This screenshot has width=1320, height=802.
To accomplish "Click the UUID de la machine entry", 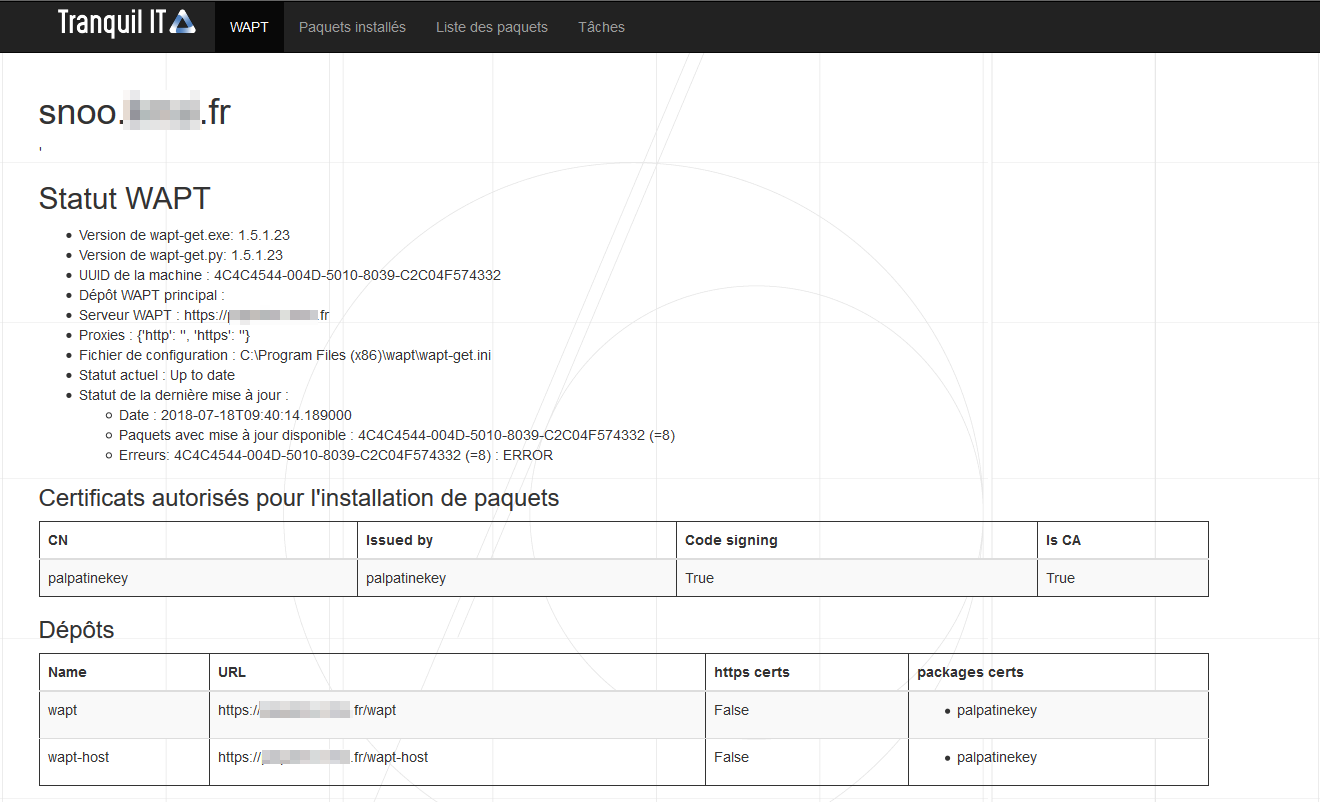I will pyautogui.click(x=290, y=275).
